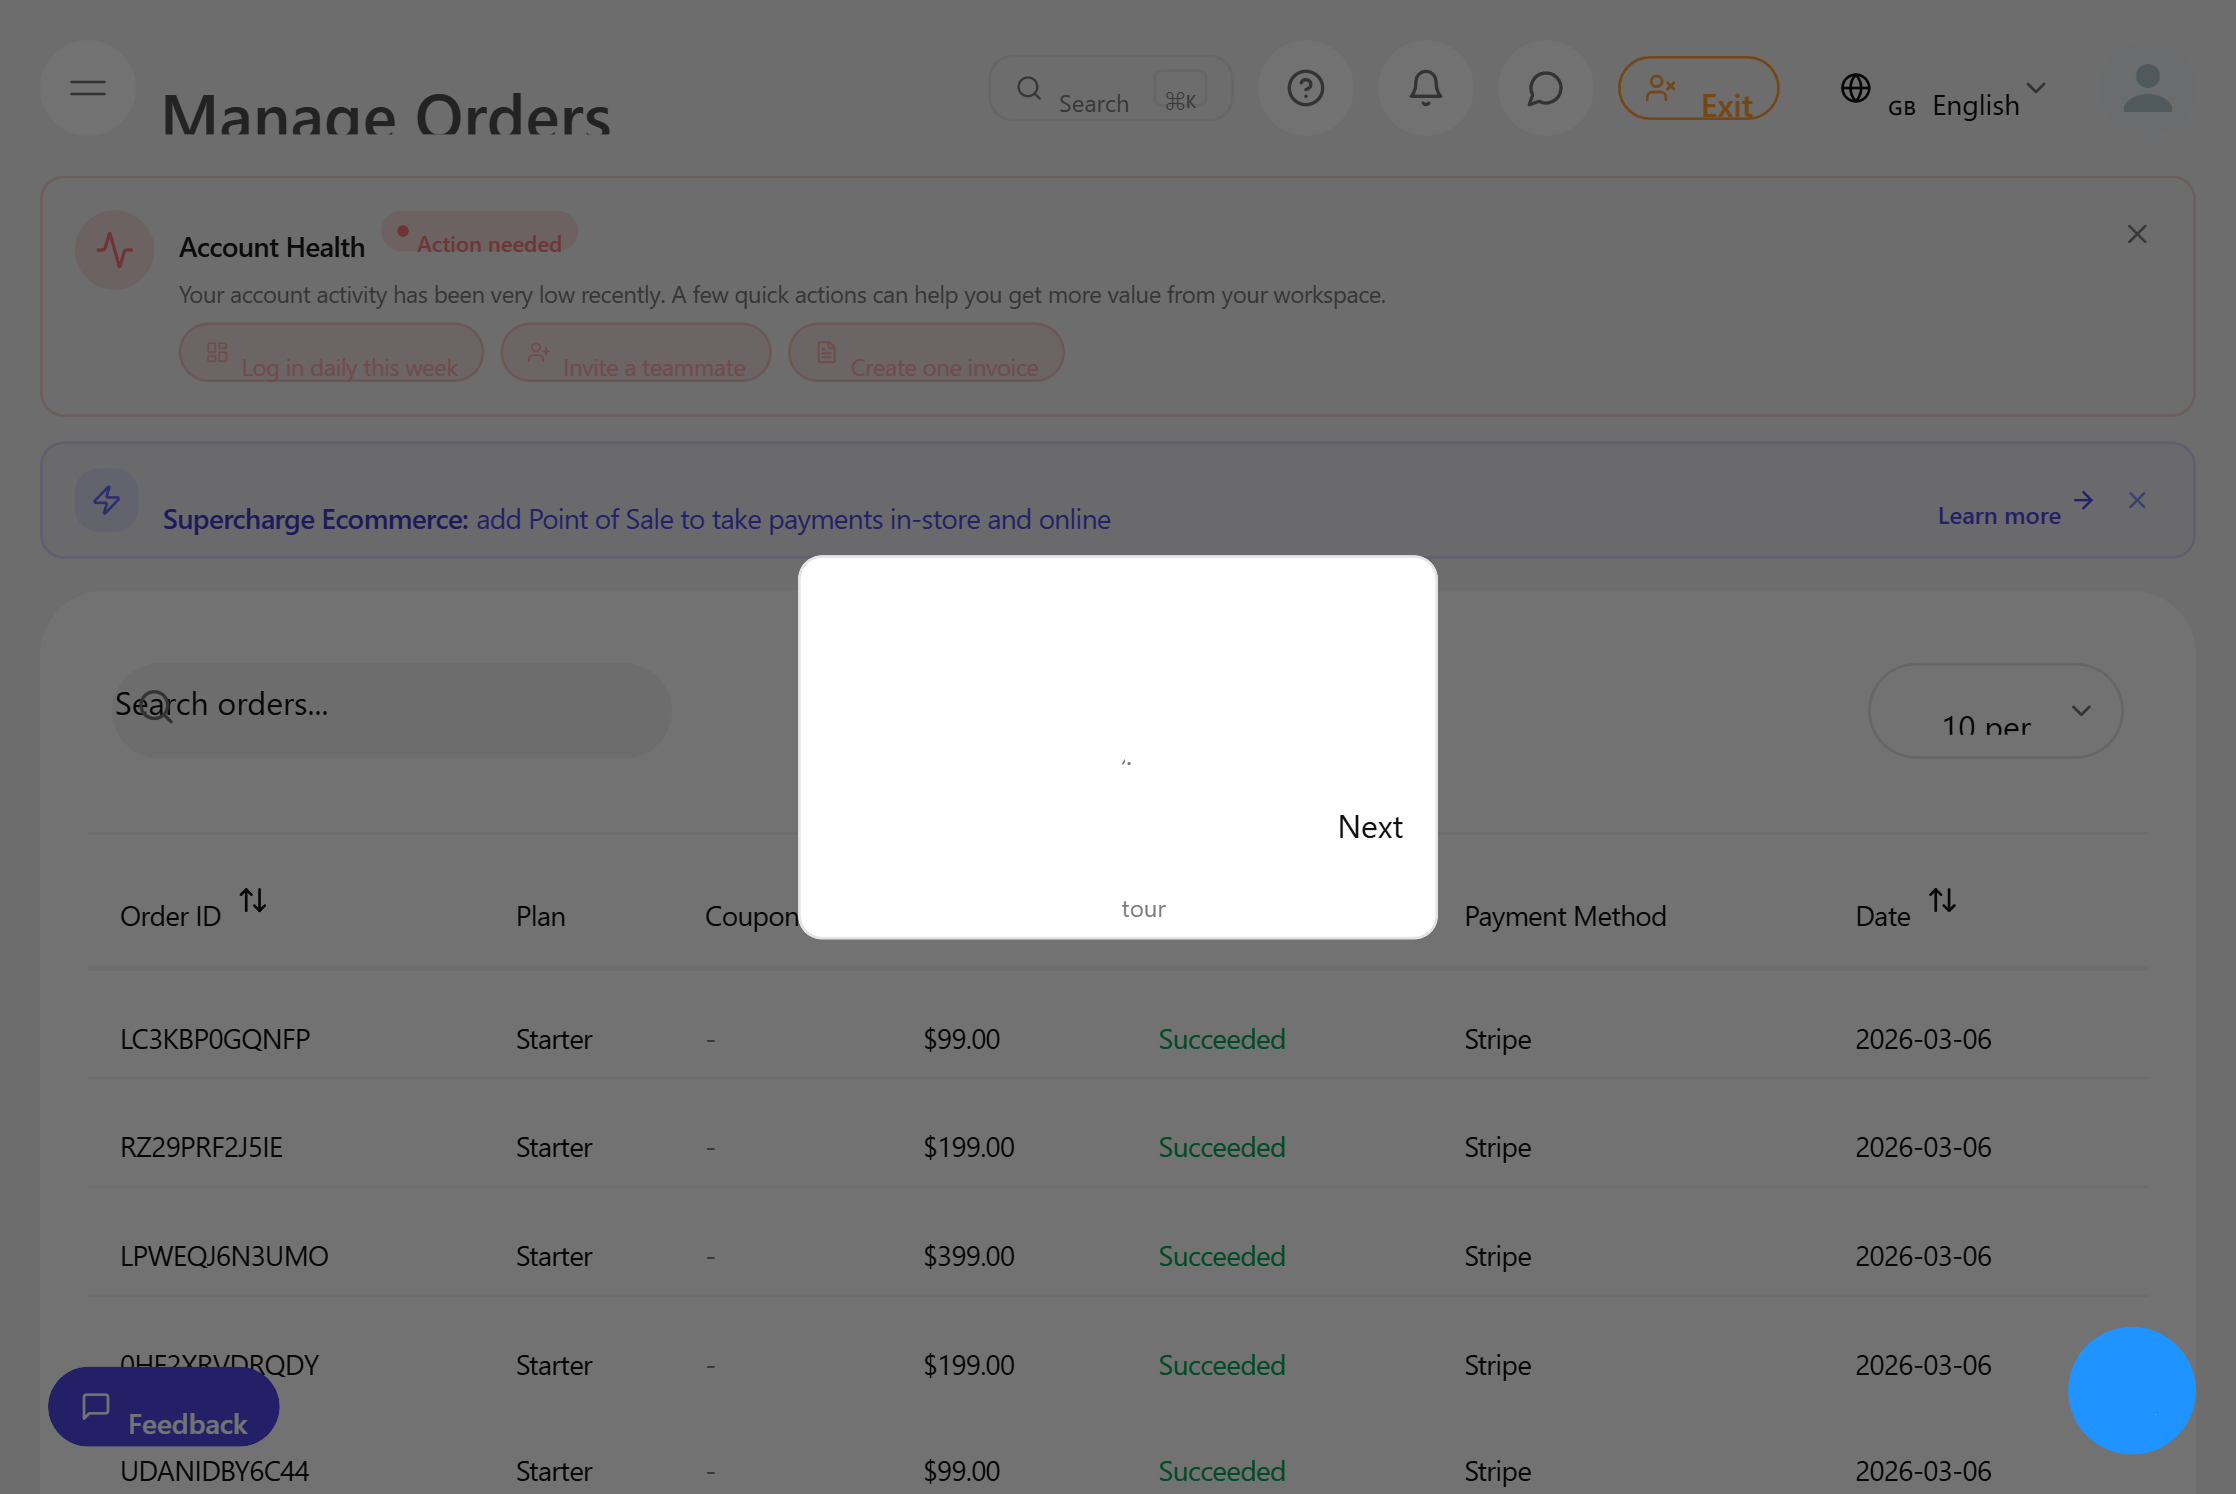This screenshot has width=2236, height=1494.
Task: Open the notifications bell
Action: pos(1426,88)
